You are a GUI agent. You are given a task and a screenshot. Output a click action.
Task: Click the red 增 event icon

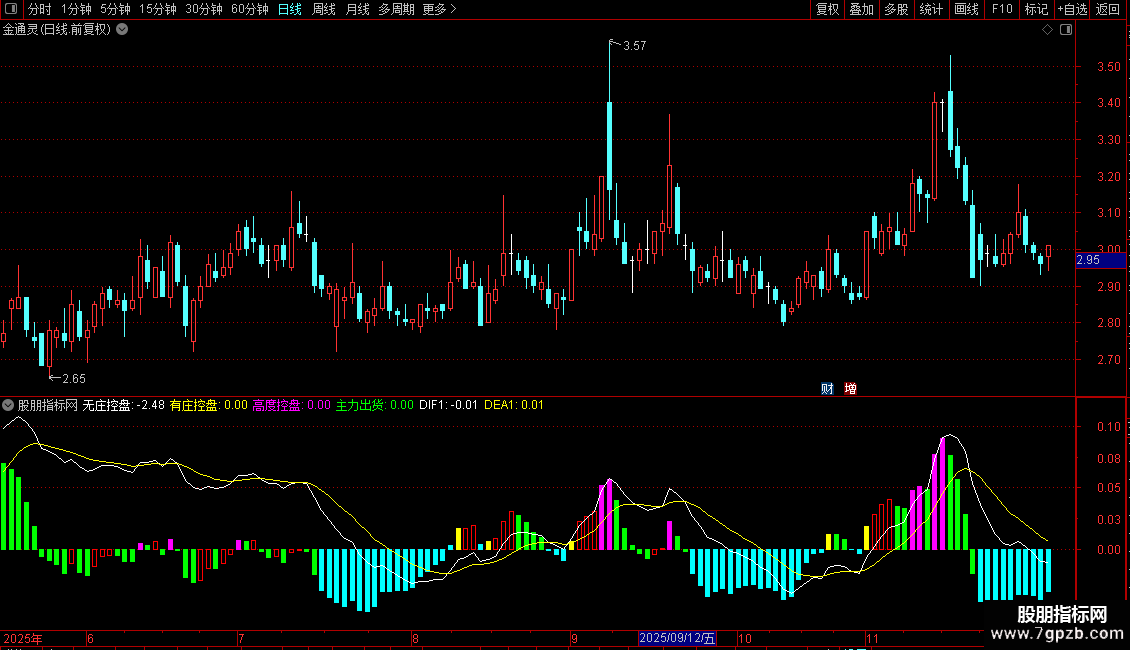(850, 389)
